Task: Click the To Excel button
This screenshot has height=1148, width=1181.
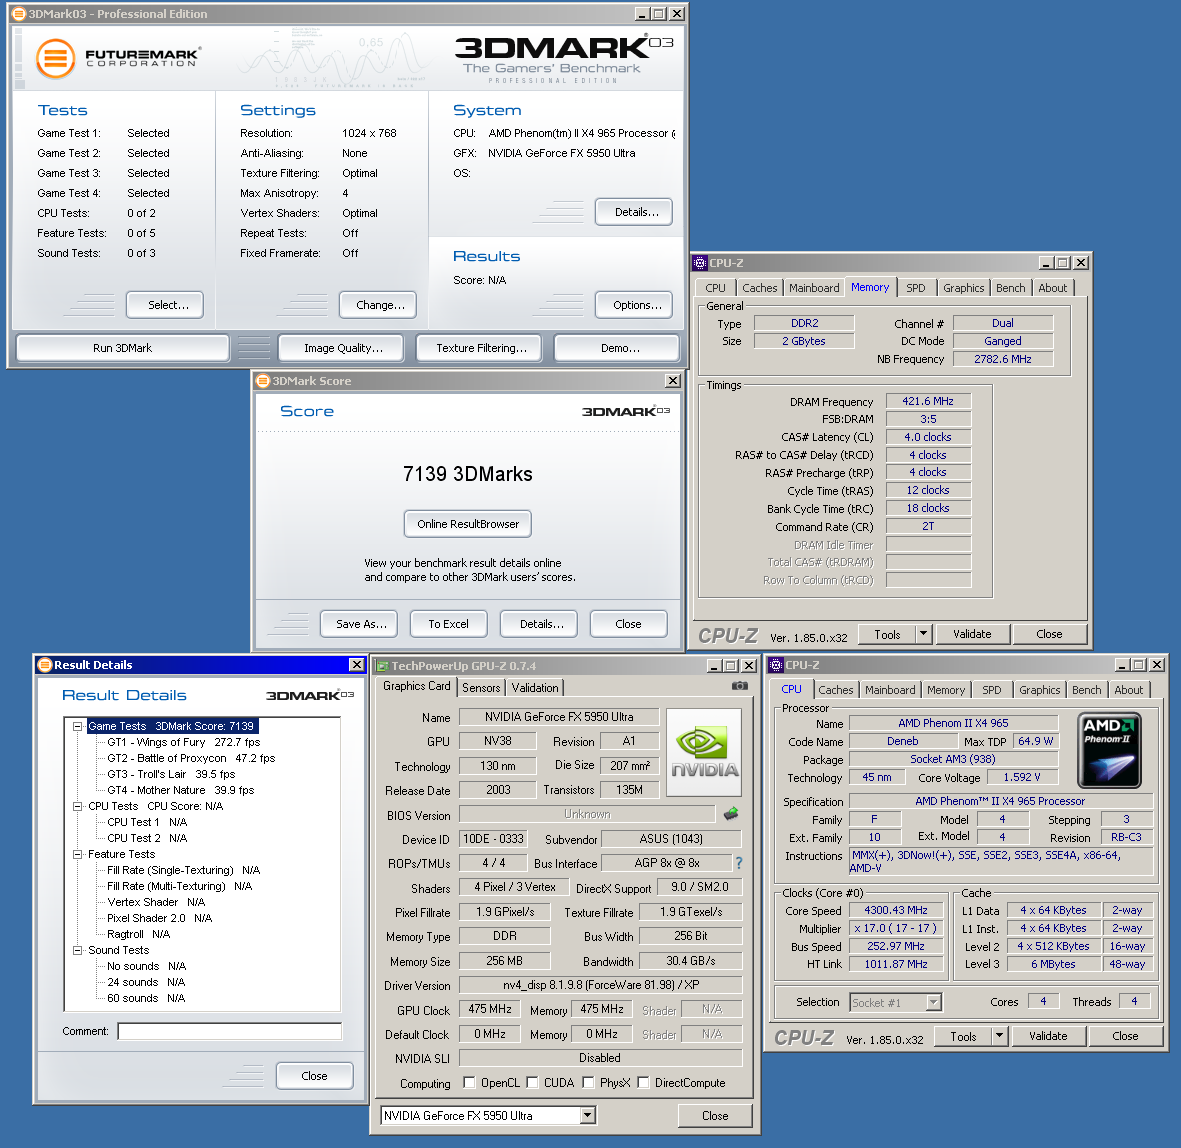Action: point(448,624)
